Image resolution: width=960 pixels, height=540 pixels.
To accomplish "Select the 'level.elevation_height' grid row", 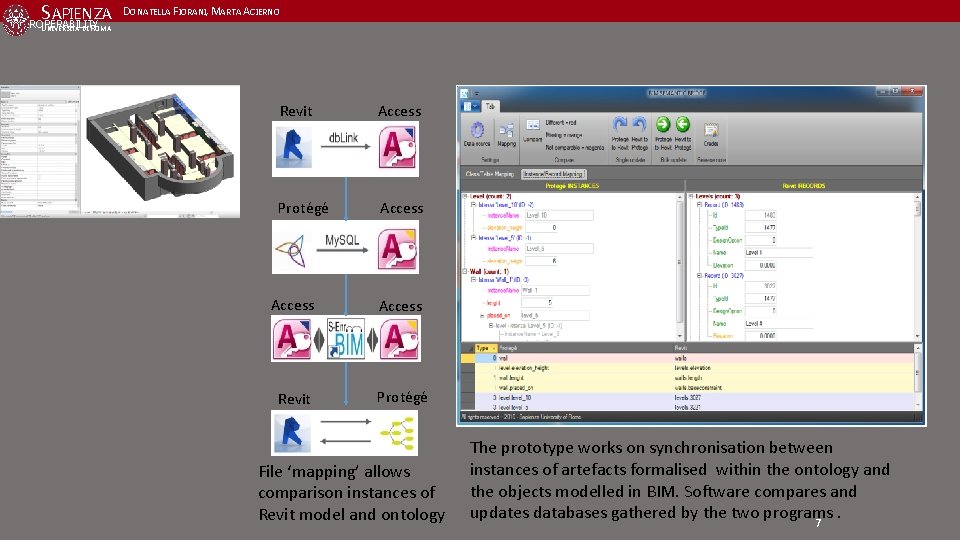I will (x=687, y=368).
